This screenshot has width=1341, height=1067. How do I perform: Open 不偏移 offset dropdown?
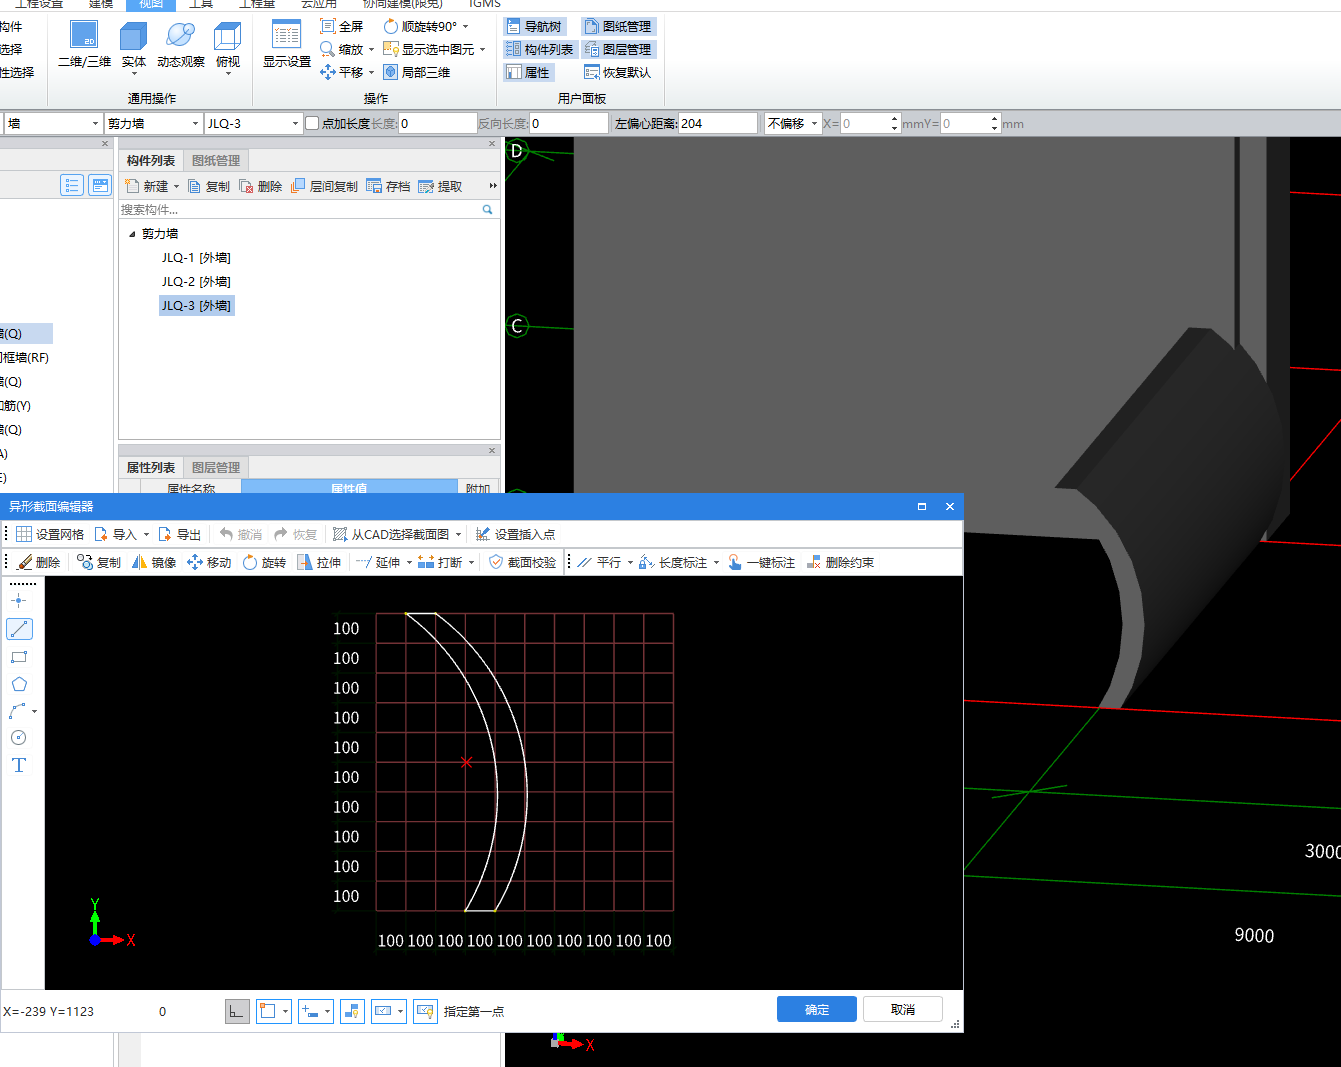[814, 123]
